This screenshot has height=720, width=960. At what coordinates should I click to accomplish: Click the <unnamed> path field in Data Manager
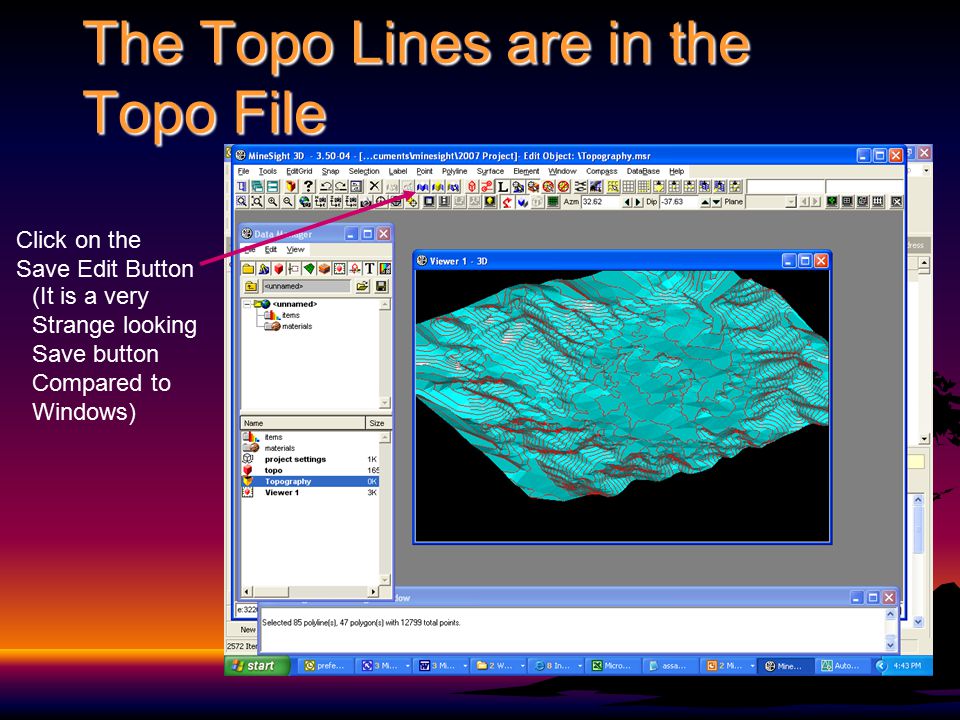[306, 286]
